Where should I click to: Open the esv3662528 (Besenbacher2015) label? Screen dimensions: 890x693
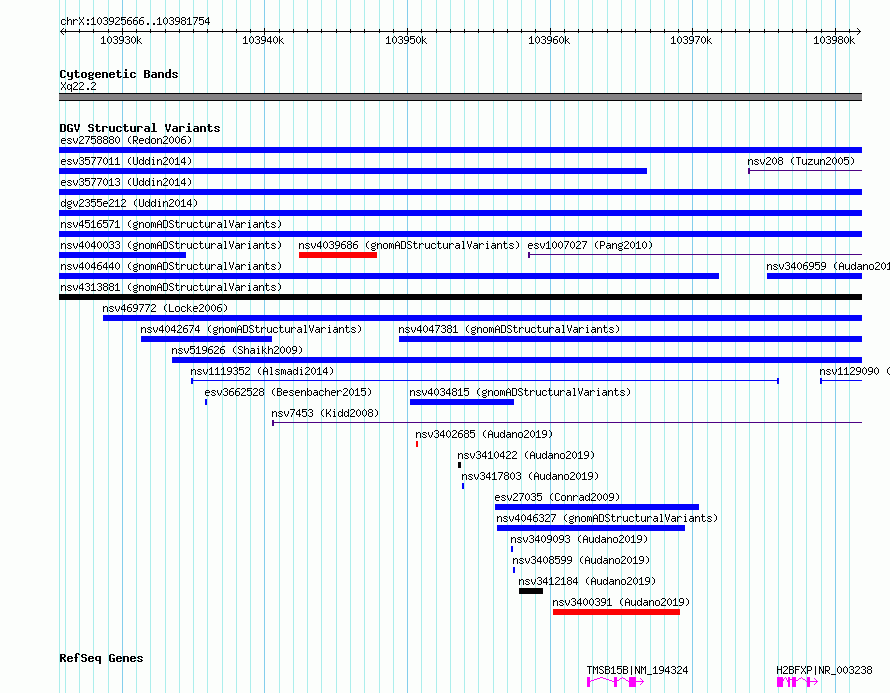click(x=288, y=392)
